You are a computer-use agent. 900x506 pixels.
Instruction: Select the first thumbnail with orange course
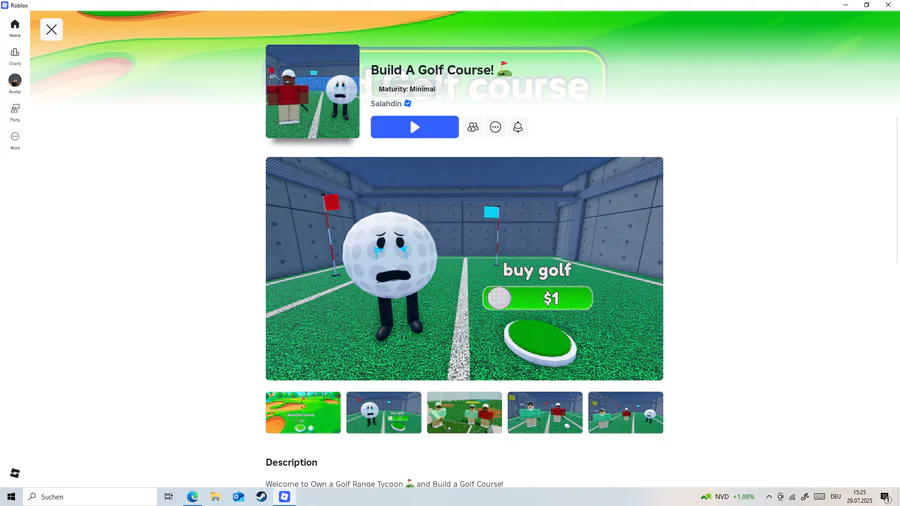click(x=303, y=412)
